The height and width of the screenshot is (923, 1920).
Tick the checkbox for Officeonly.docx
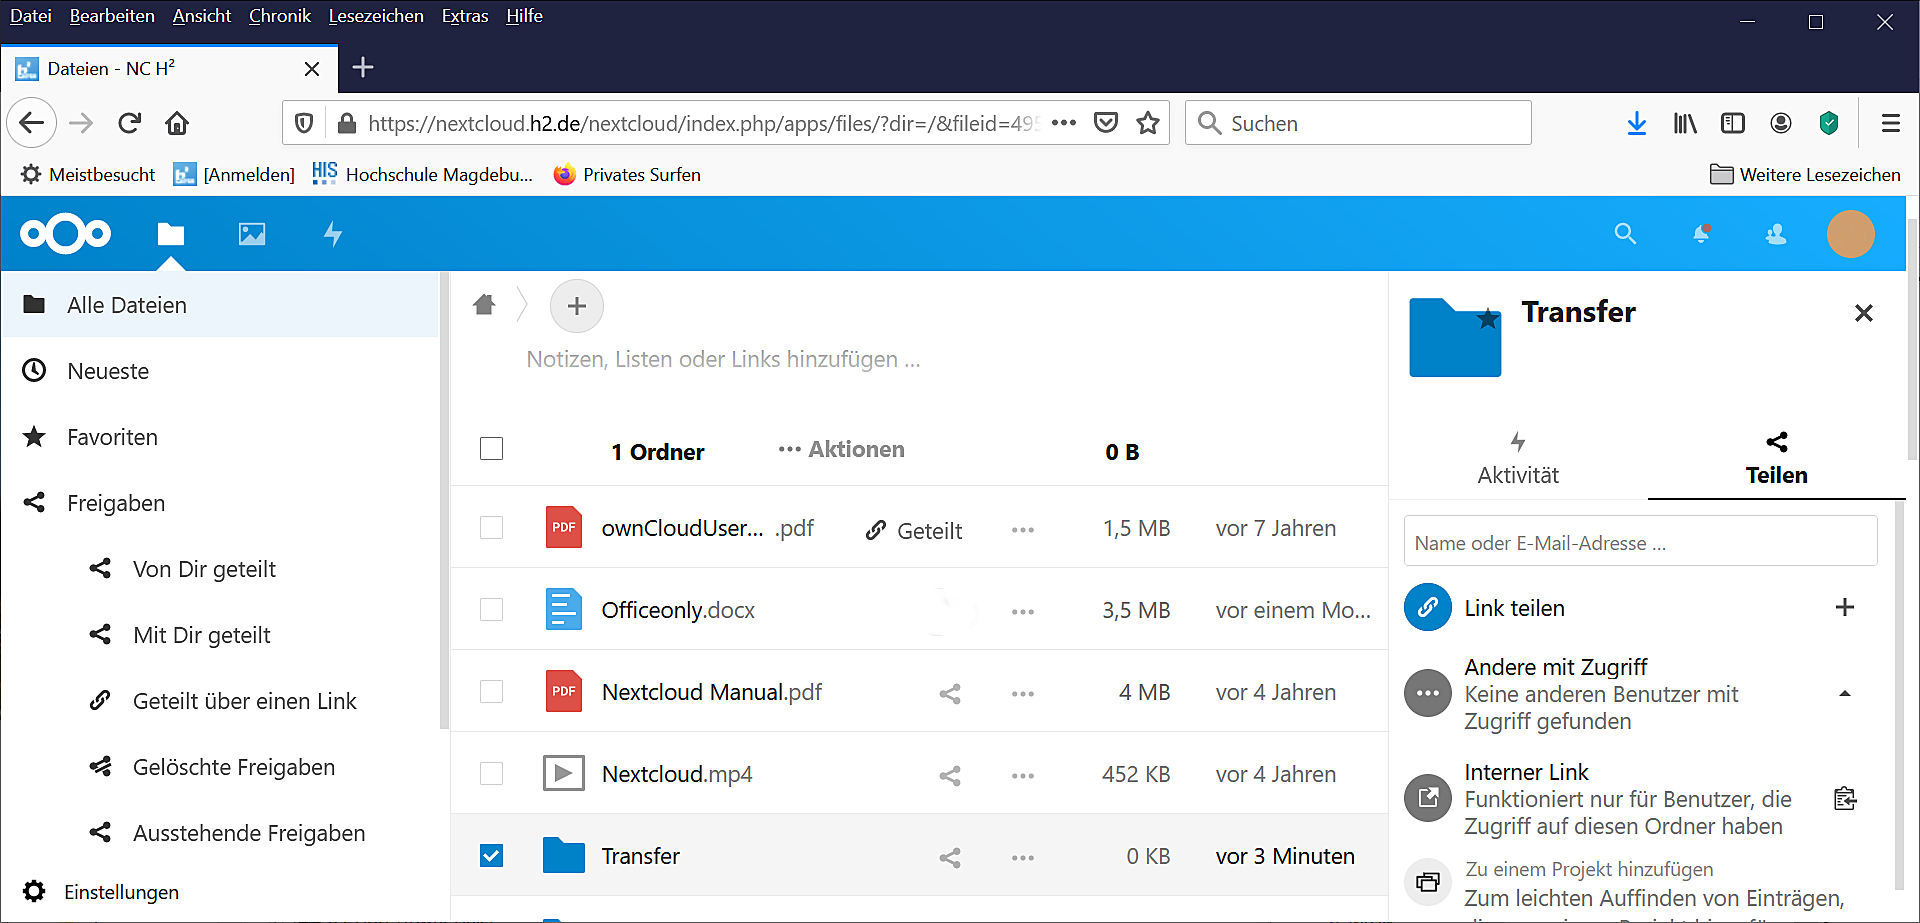tap(491, 610)
